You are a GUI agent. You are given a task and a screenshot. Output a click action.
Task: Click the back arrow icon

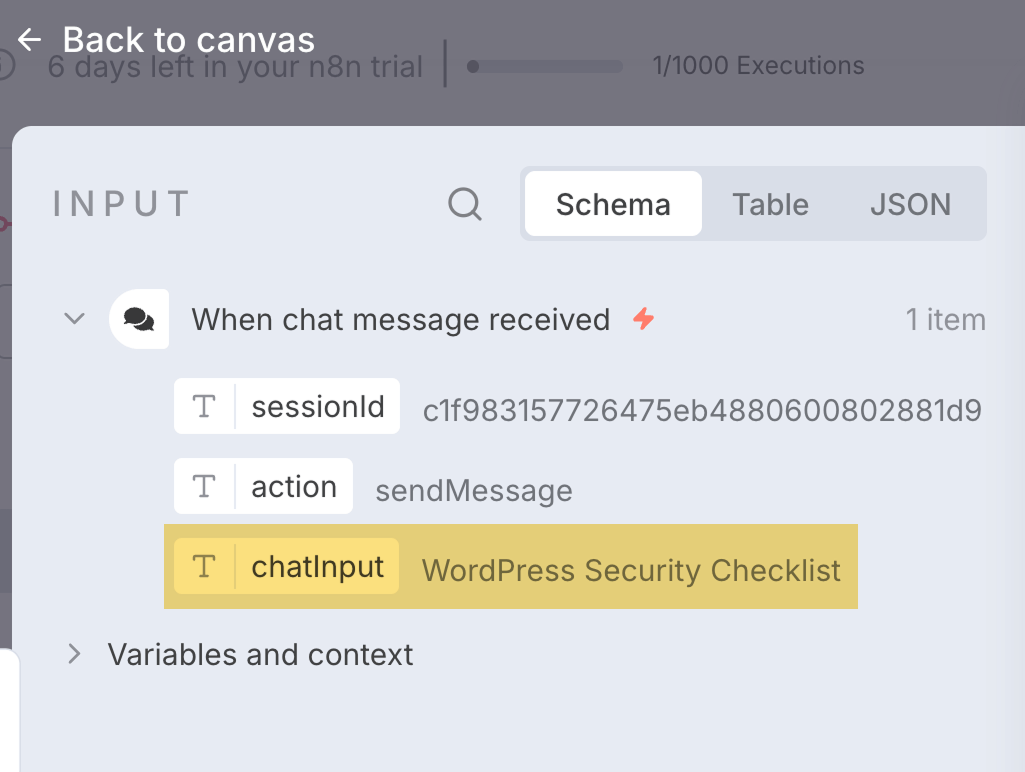pos(30,40)
